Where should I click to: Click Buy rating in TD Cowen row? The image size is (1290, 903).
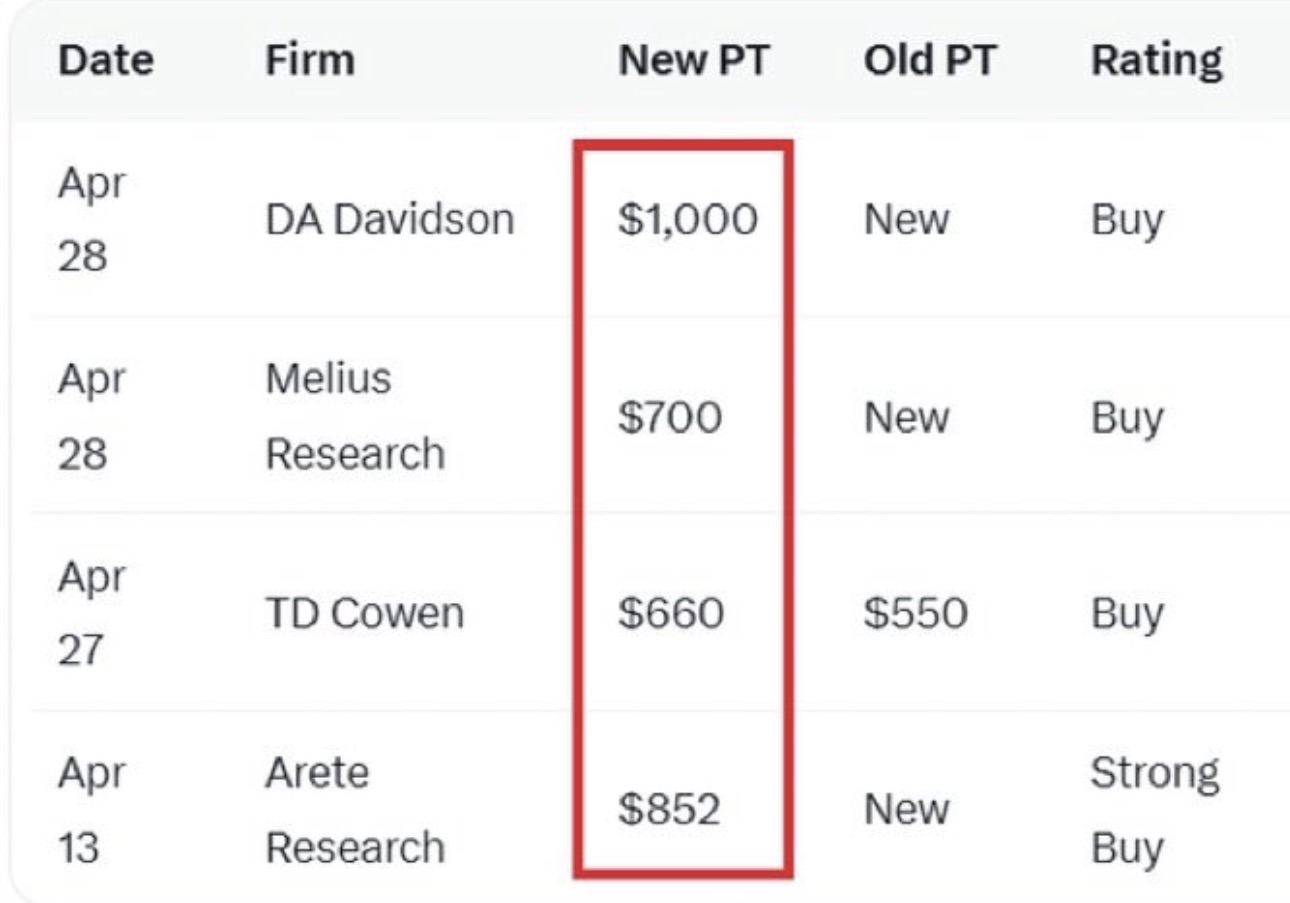(1127, 613)
